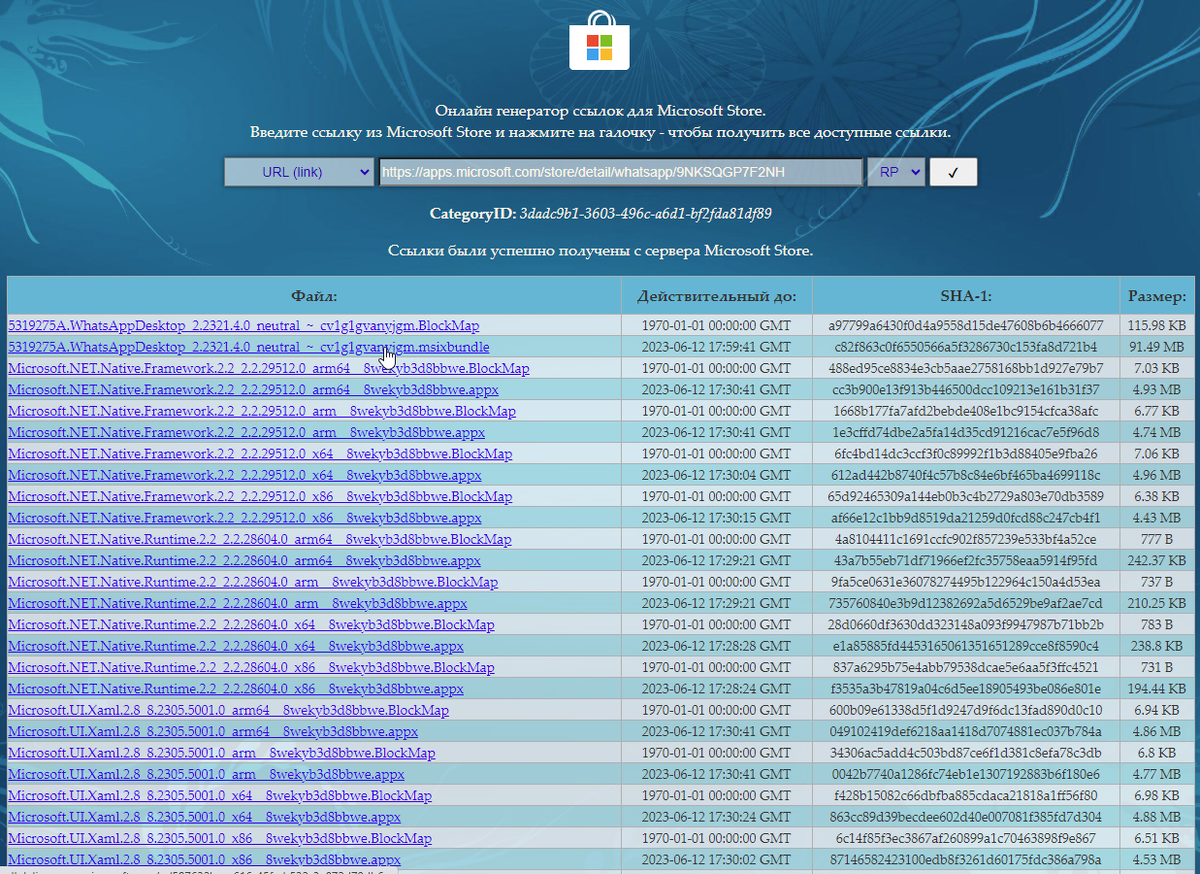This screenshot has height=874, width=1200.
Task: Open NET.Native.Runtime.2.2 arm BlockMap link
Action: click(x=253, y=582)
